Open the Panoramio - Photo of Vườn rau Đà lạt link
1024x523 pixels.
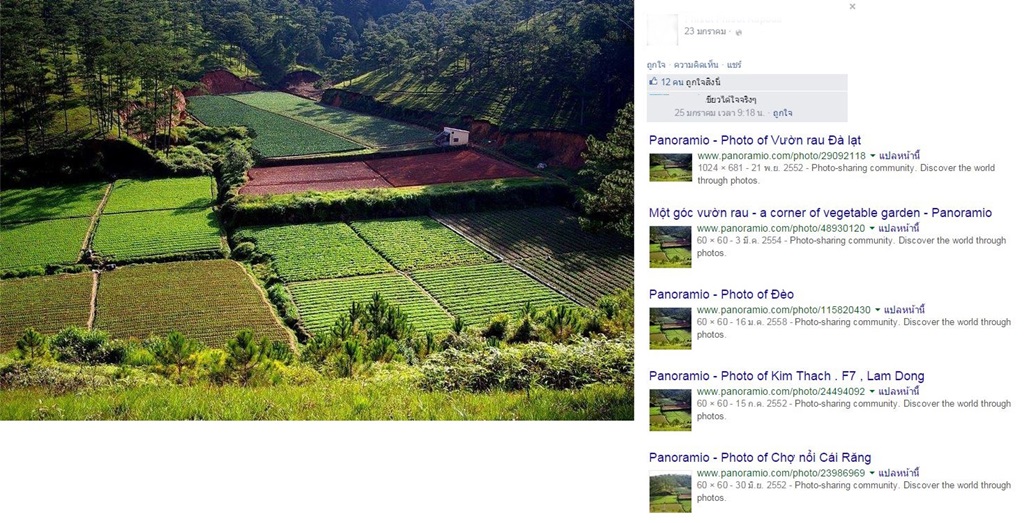click(x=755, y=140)
